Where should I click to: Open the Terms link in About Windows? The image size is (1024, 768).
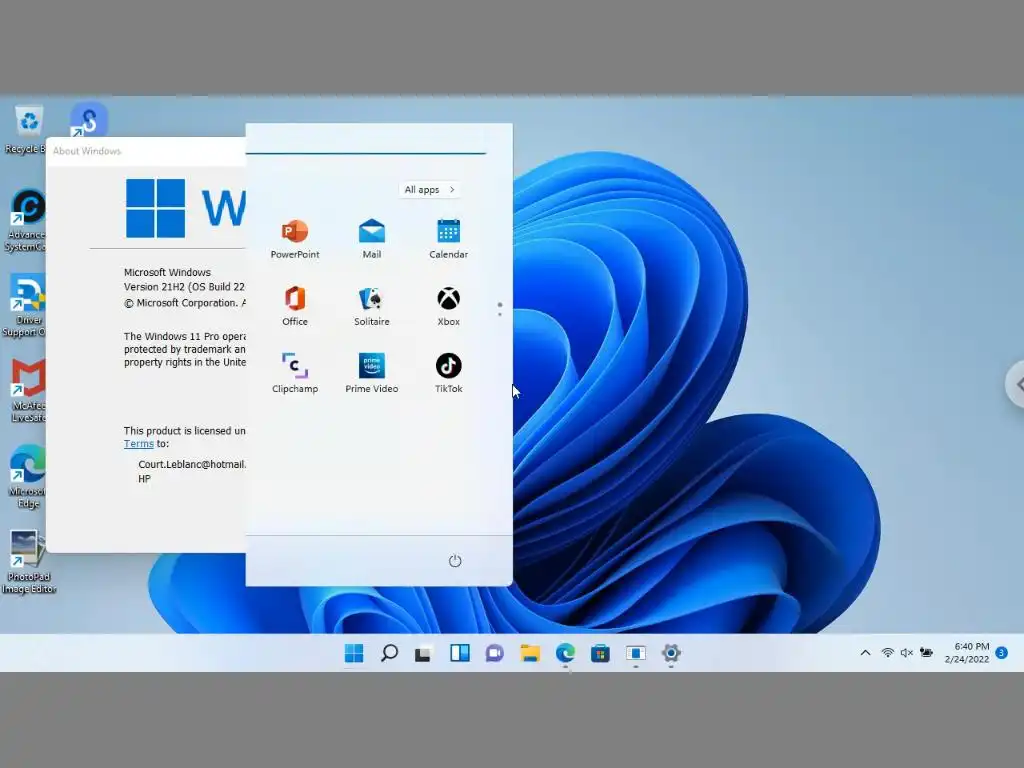pos(138,444)
